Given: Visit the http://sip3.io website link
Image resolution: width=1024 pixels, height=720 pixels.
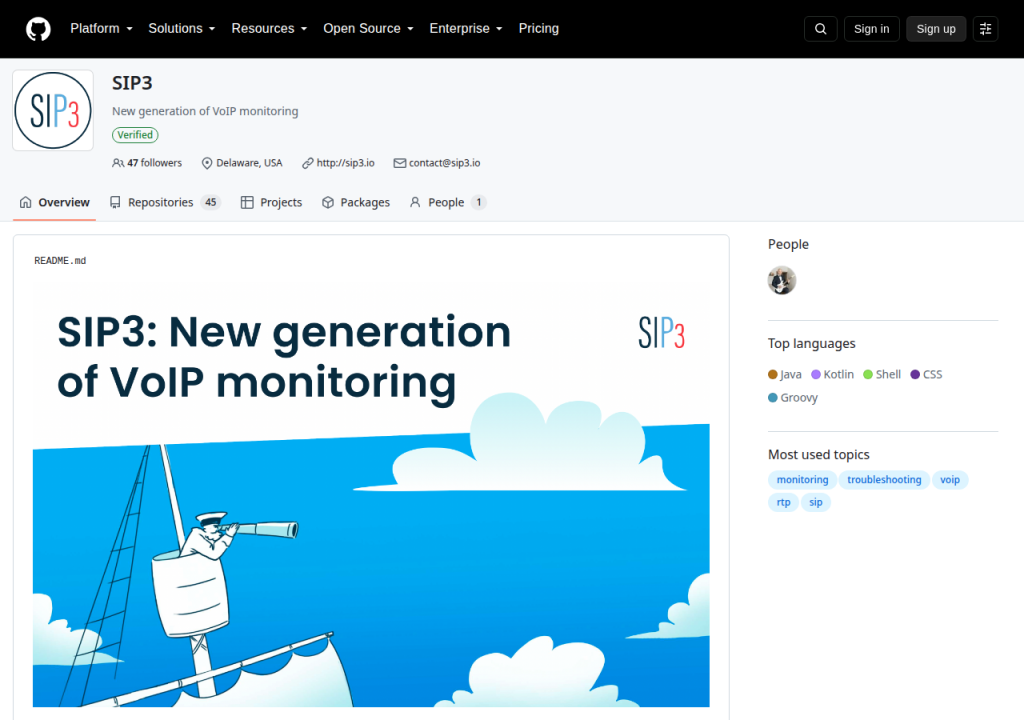Looking at the screenshot, I should (345, 163).
